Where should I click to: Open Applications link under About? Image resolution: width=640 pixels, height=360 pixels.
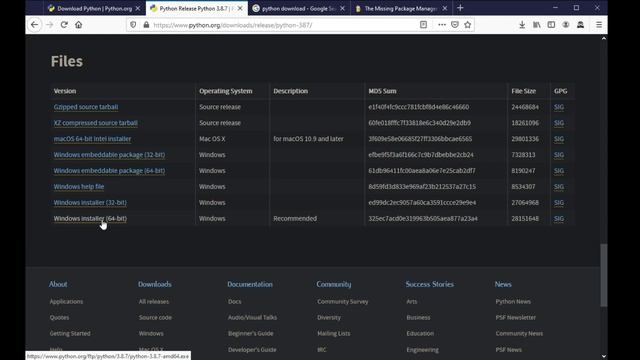66,302
